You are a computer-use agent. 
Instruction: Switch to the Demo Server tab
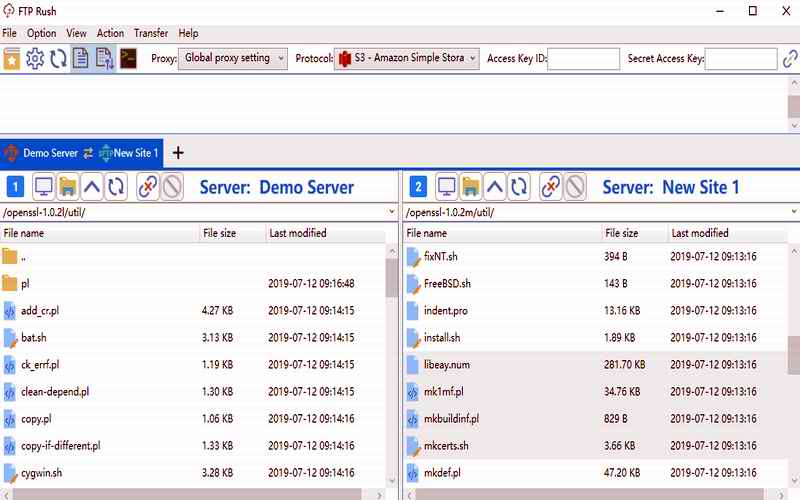coord(42,153)
